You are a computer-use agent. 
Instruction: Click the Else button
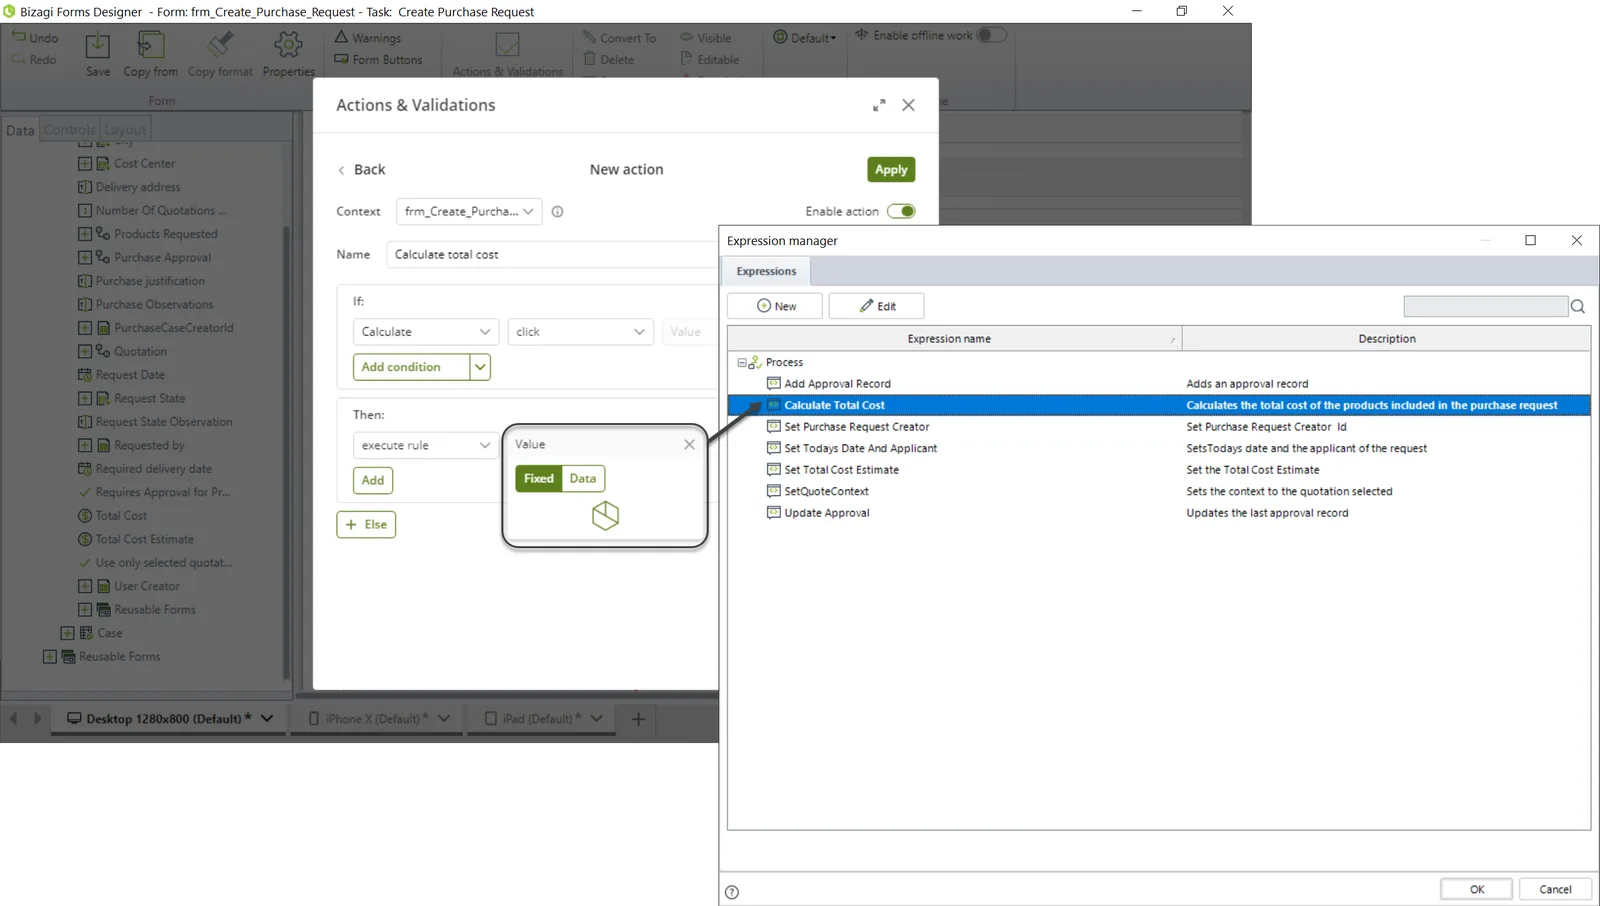pyautogui.click(x=366, y=524)
